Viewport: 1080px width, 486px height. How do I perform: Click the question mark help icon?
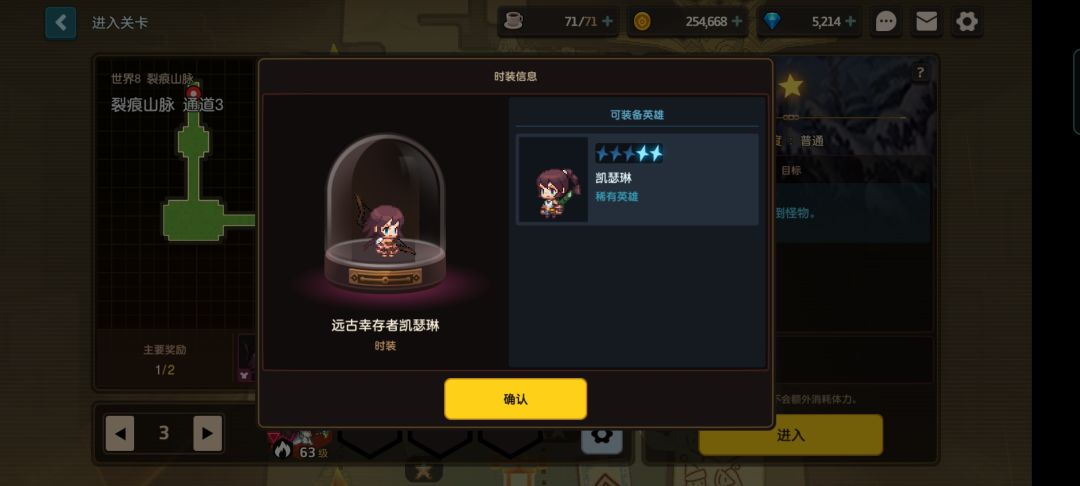[920, 72]
